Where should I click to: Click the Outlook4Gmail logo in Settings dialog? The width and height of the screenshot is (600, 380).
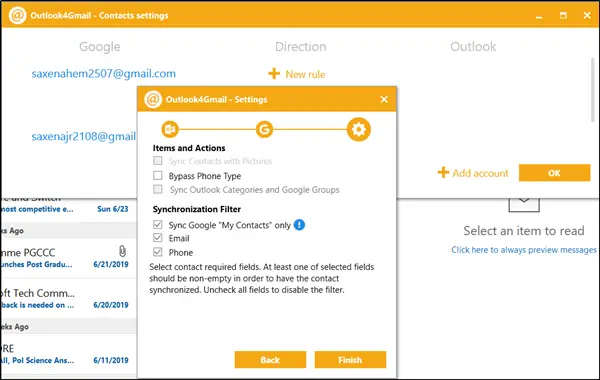click(x=153, y=99)
